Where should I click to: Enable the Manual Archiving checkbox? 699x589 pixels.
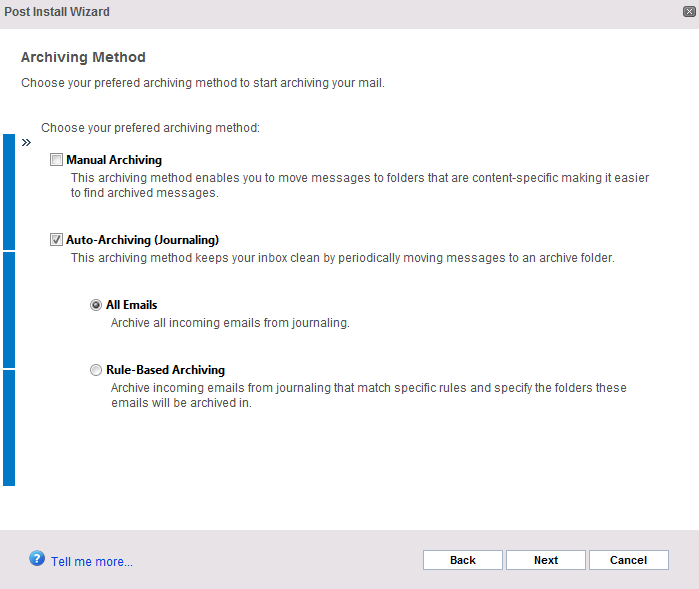(x=56, y=160)
